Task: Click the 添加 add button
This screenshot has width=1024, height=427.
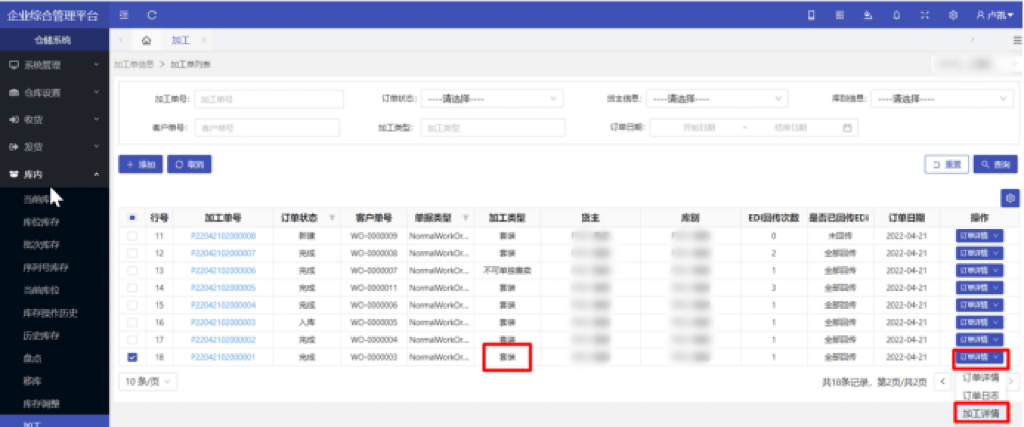Action: click(x=140, y=164)
